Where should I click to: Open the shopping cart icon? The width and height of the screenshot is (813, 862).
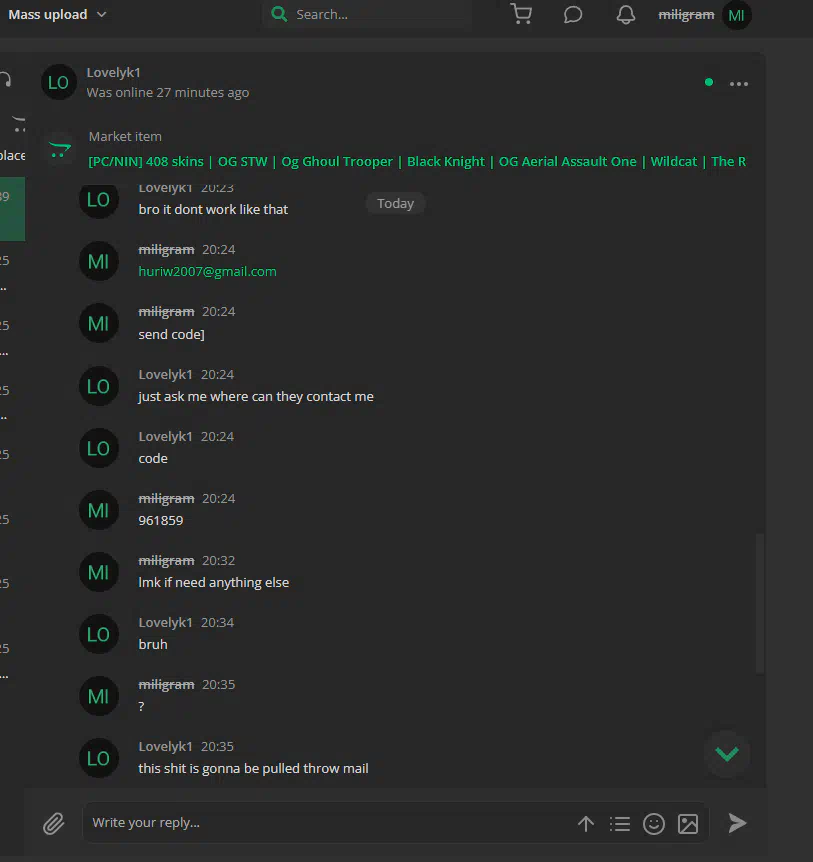click(x=521, y=14)
